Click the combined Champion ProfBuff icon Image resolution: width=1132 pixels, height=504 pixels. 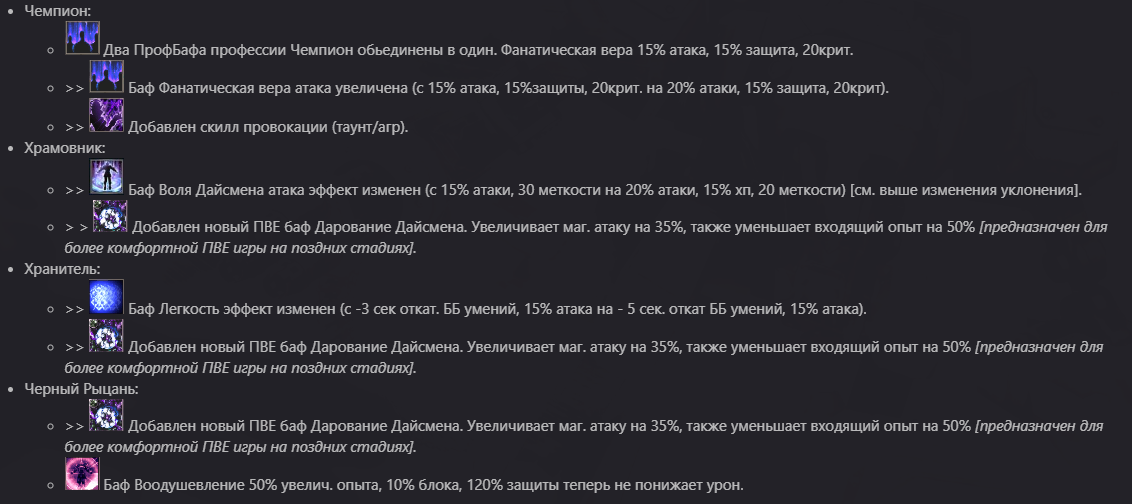point(82,38)
